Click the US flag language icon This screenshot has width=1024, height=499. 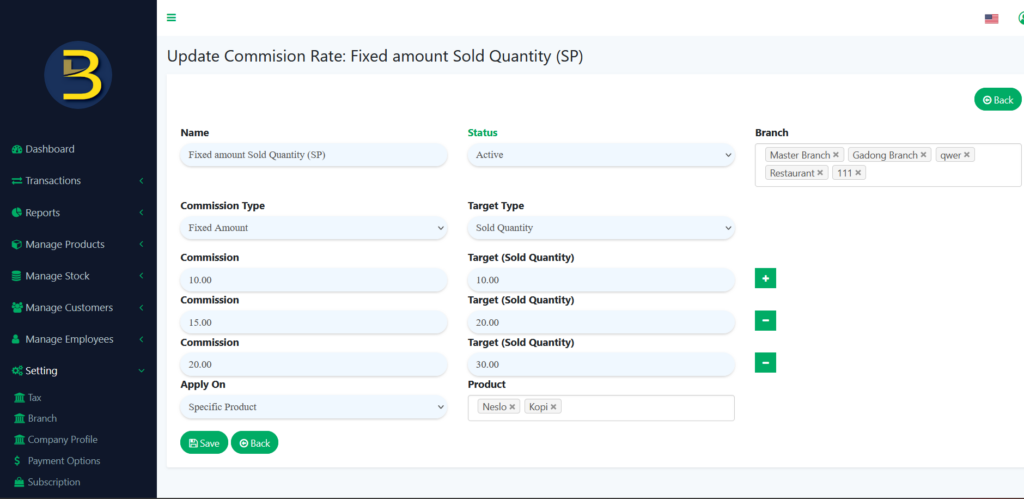[x=991, y=18]
